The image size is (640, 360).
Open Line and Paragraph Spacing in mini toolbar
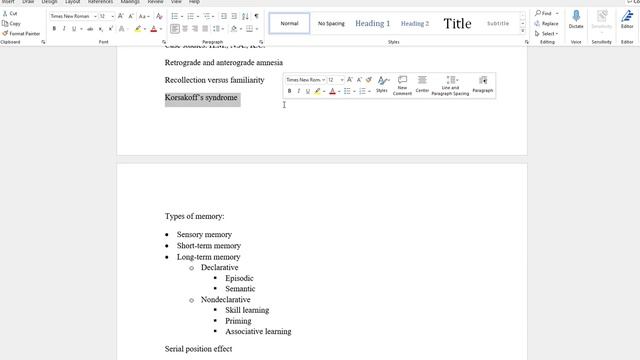coord(450,85)
